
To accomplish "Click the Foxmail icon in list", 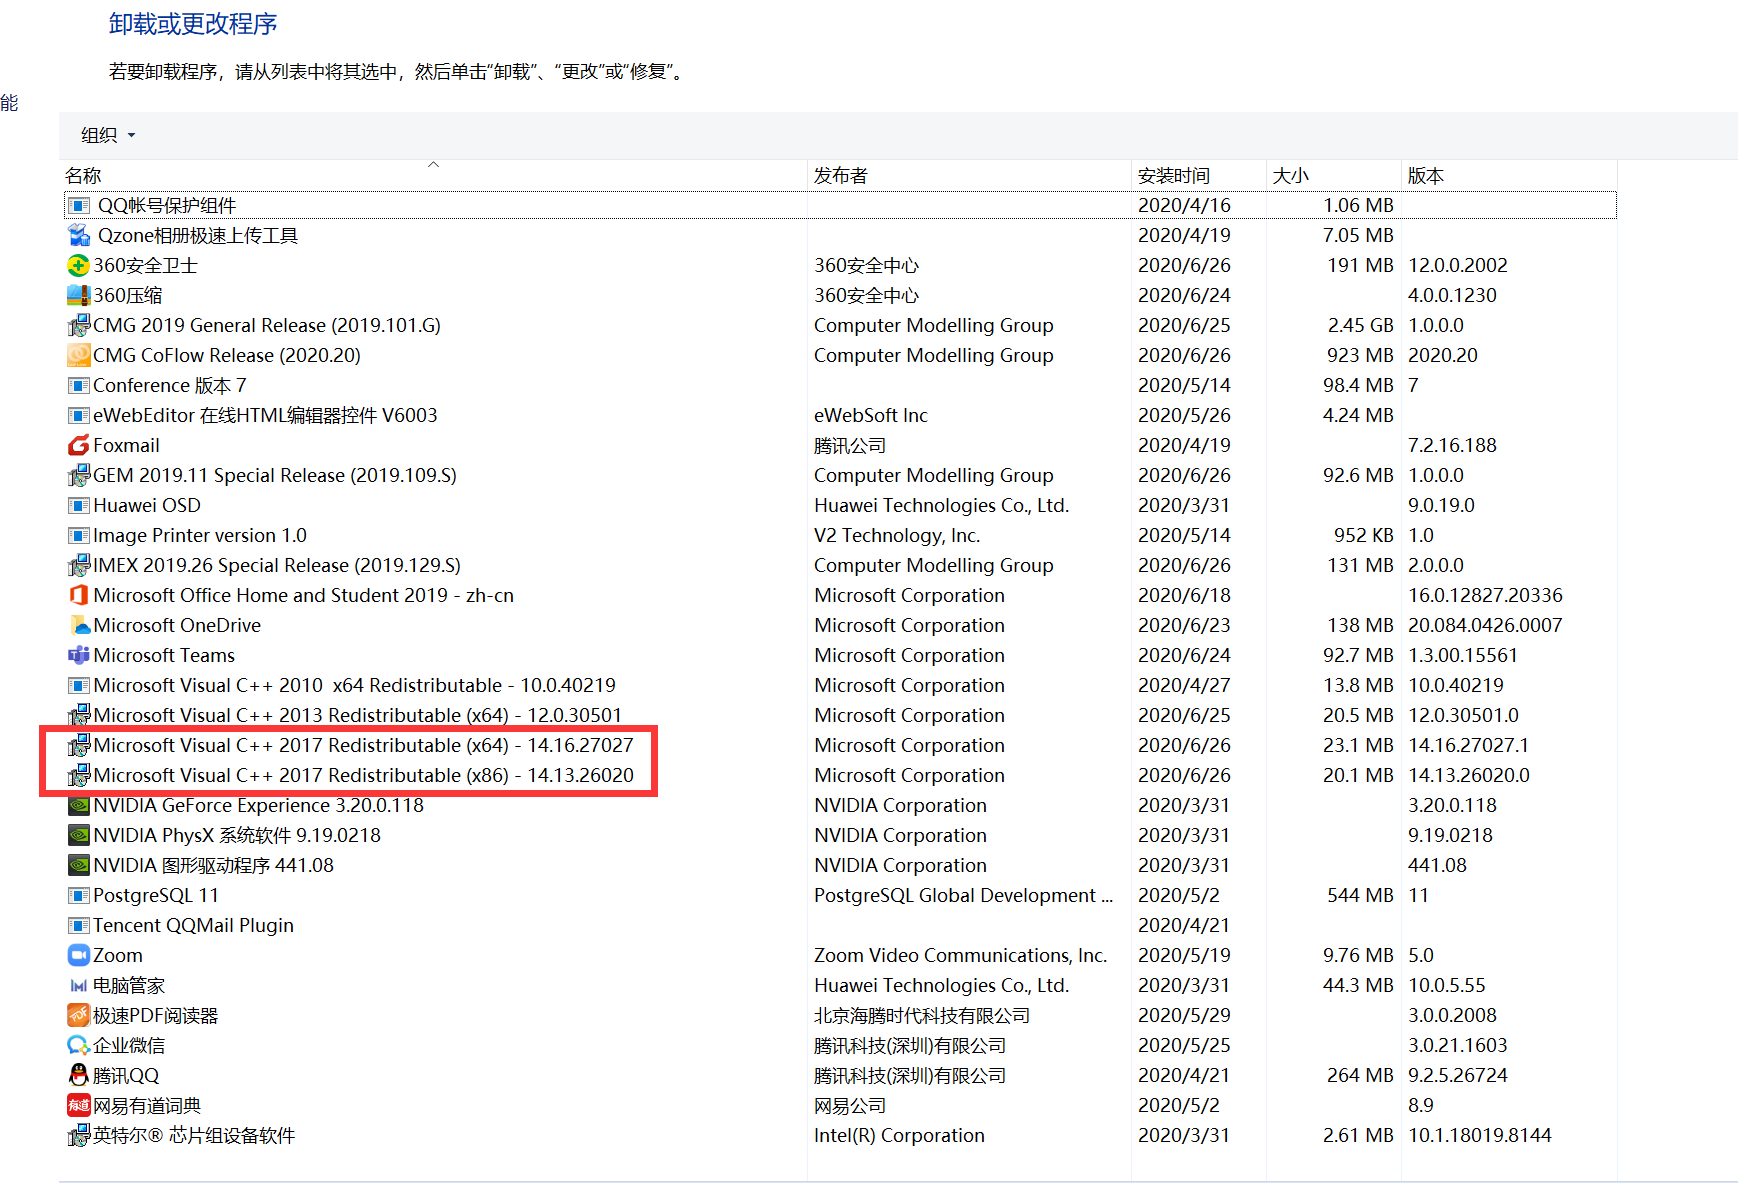I will click(78, 445).
